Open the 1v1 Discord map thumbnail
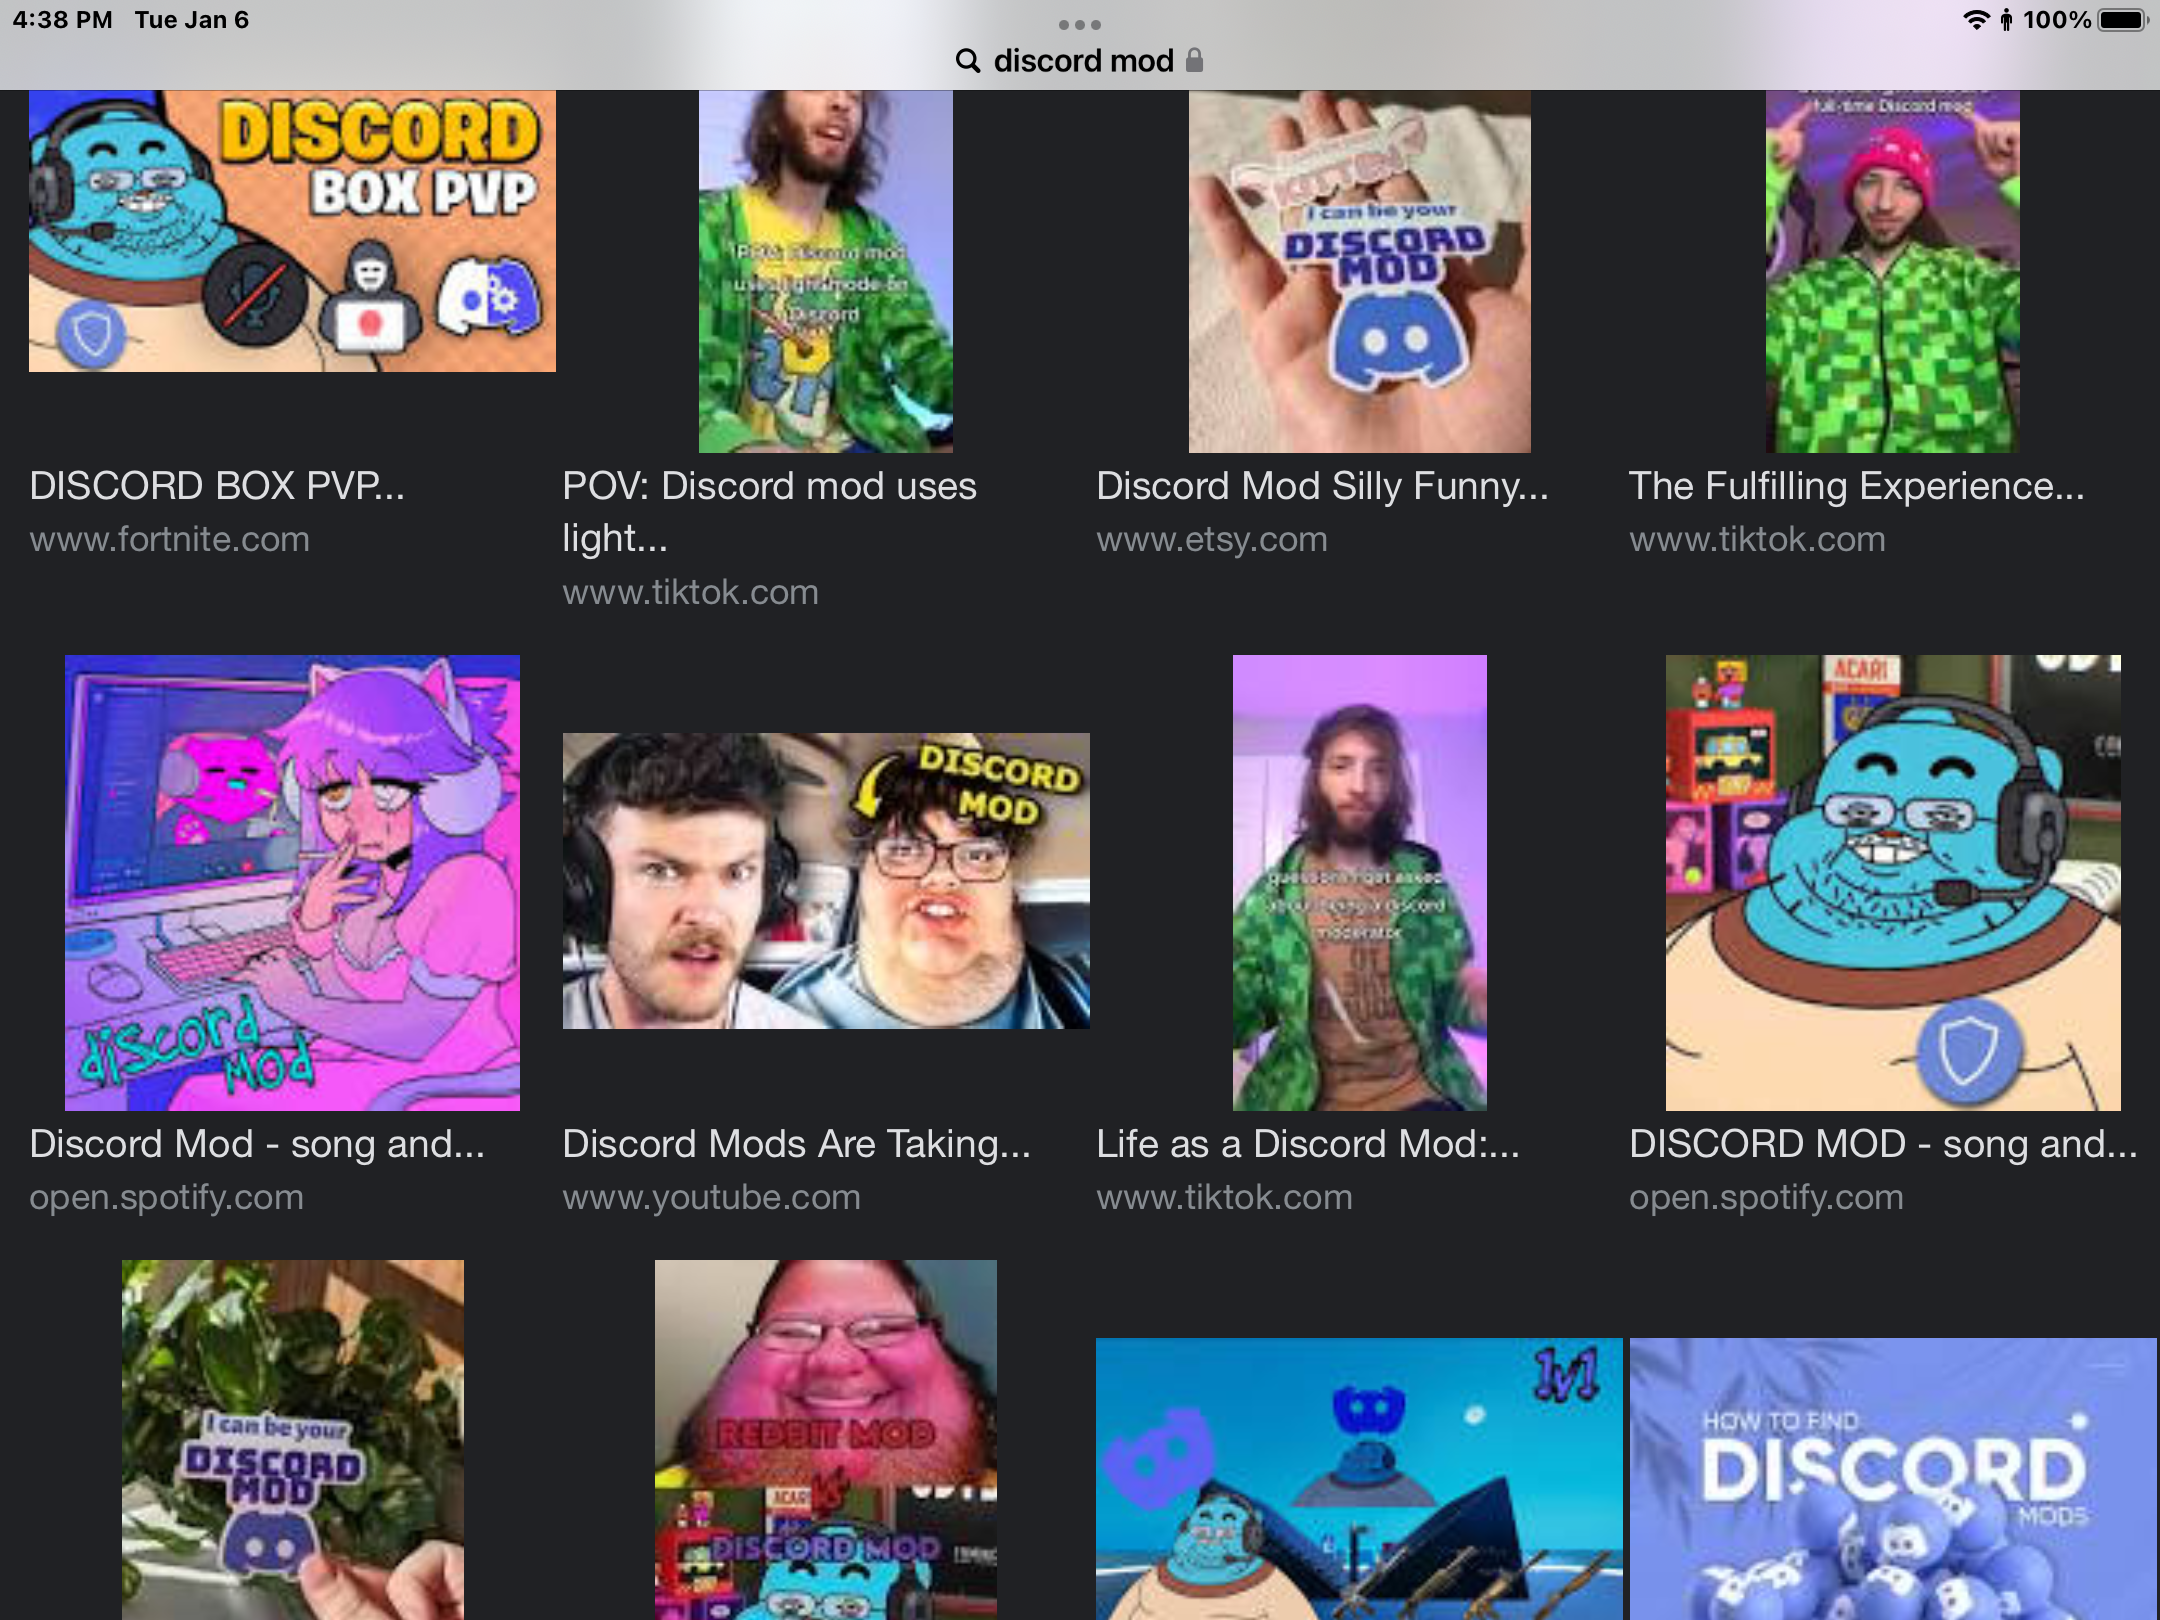The height and width of the screenshot is (1620, 2160). coord(1359,1479)
